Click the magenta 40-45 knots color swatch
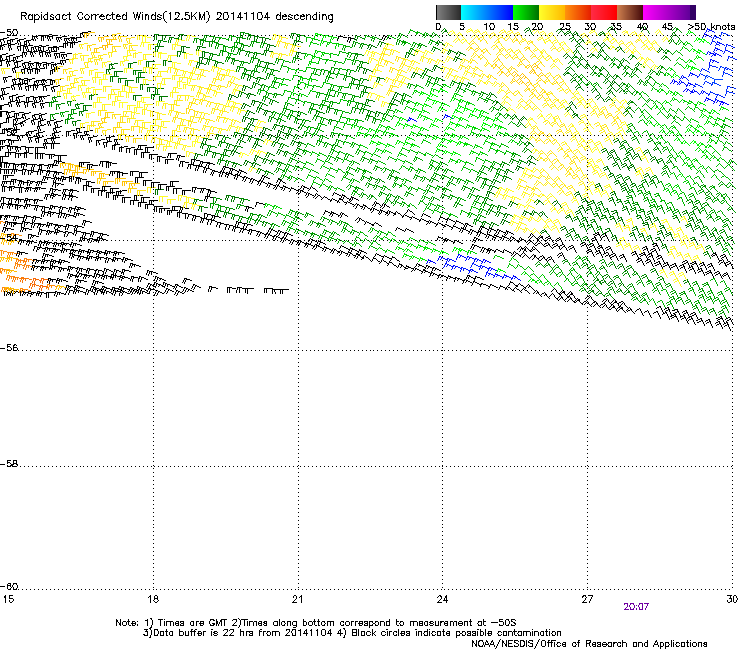 tap(656, 12)
